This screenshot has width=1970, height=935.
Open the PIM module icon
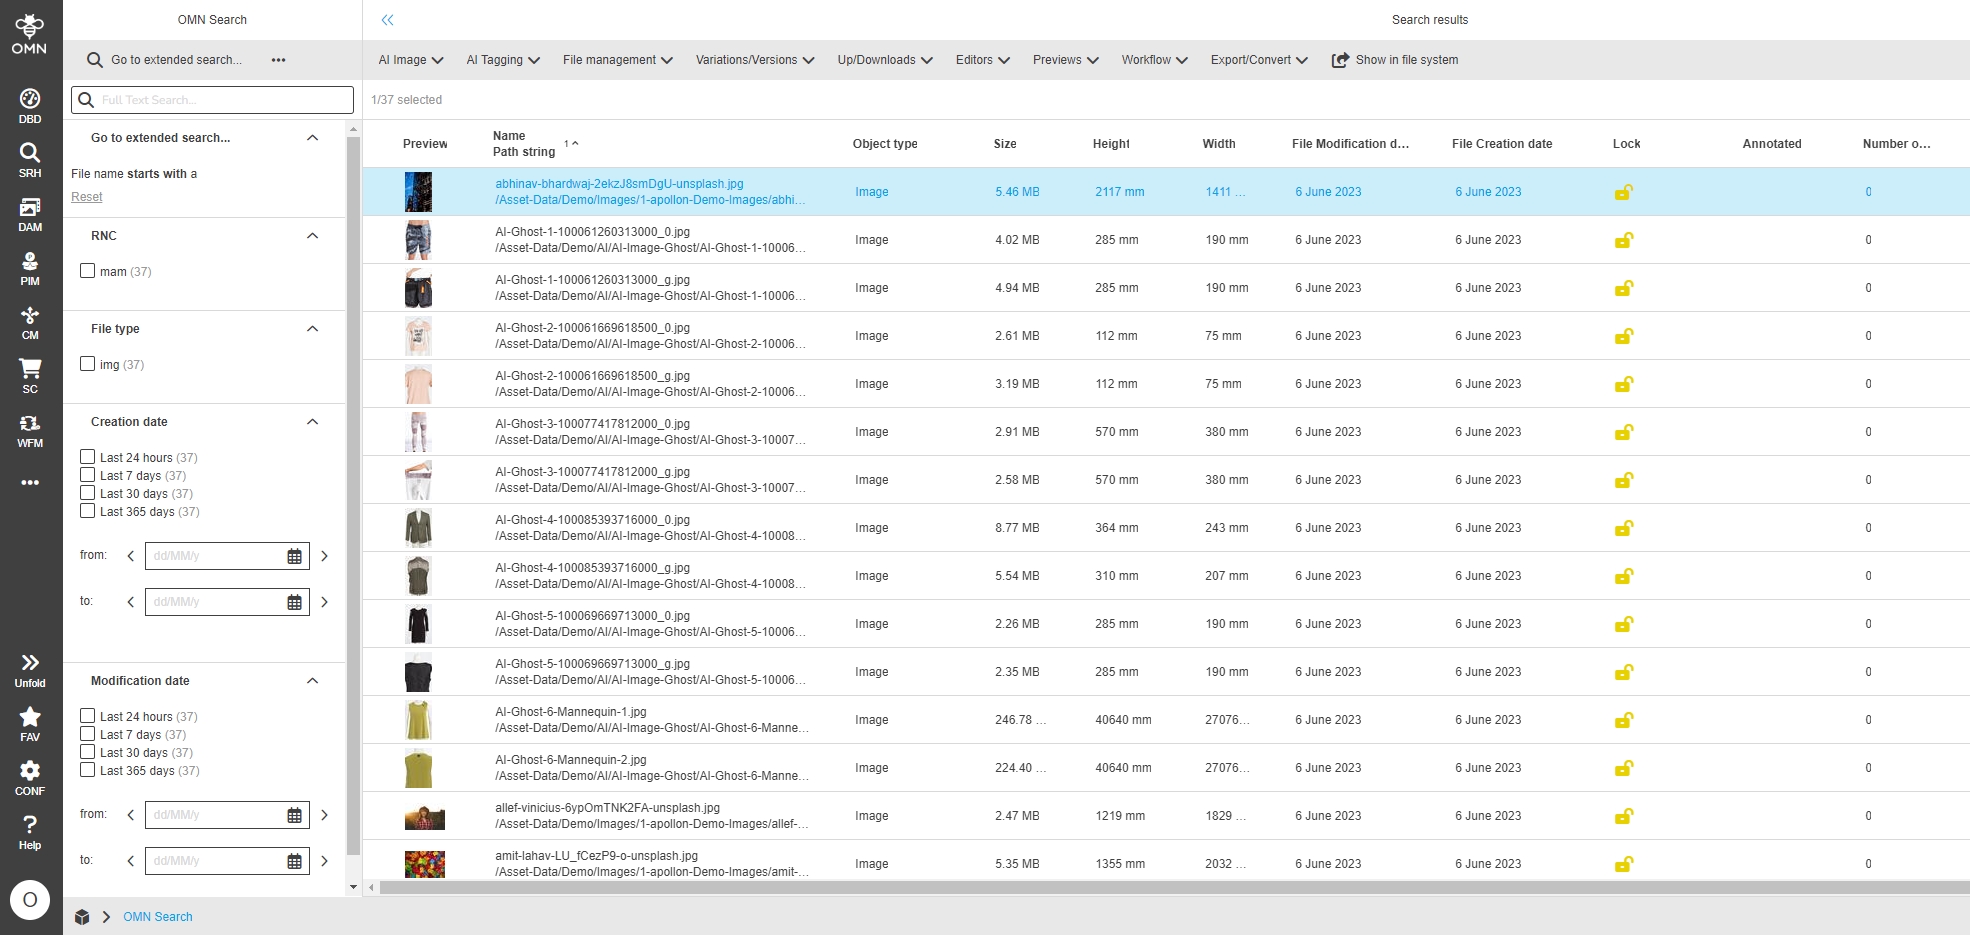pos(30,267)
